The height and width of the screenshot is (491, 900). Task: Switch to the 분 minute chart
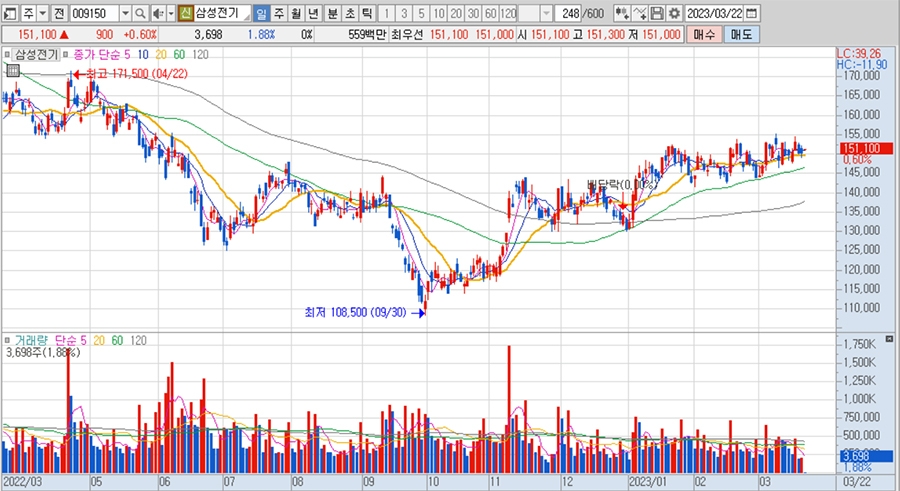[x=332, y=13]
